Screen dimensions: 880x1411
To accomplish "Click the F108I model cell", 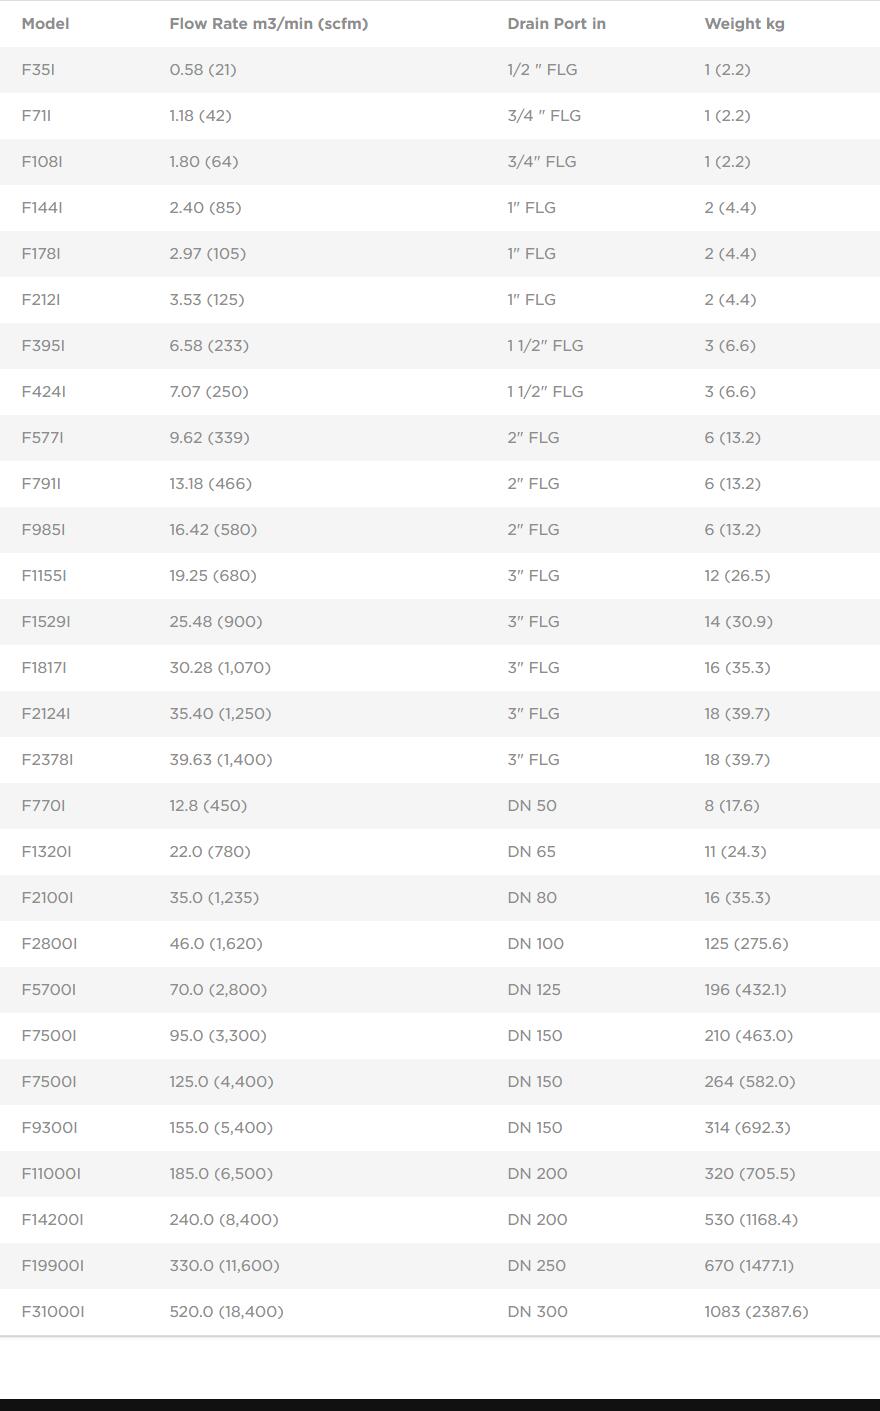I will point(42,162).
